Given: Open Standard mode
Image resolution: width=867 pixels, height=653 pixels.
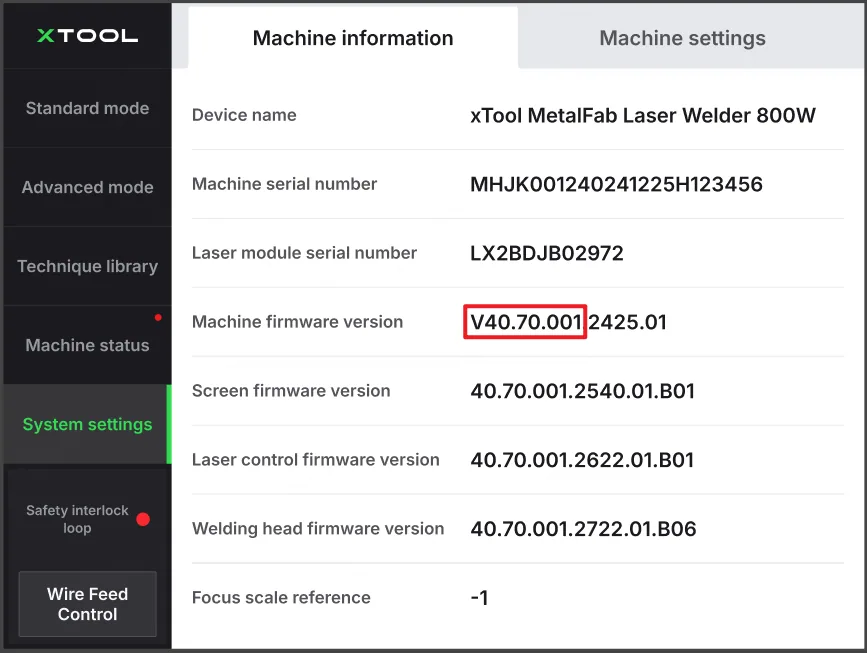Looking at the screenshot, I should pyautogui.click(x=87, y=108).
